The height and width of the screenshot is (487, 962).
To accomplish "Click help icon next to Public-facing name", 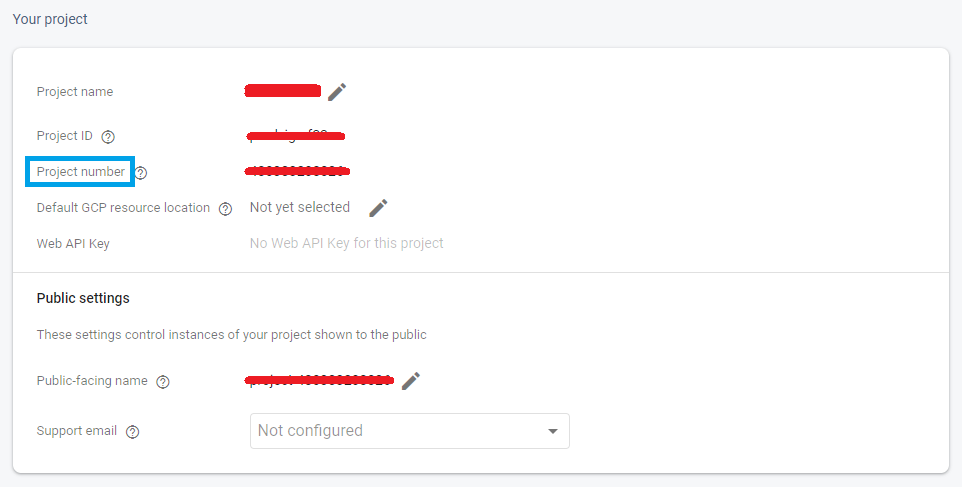I will coord(163,381).
